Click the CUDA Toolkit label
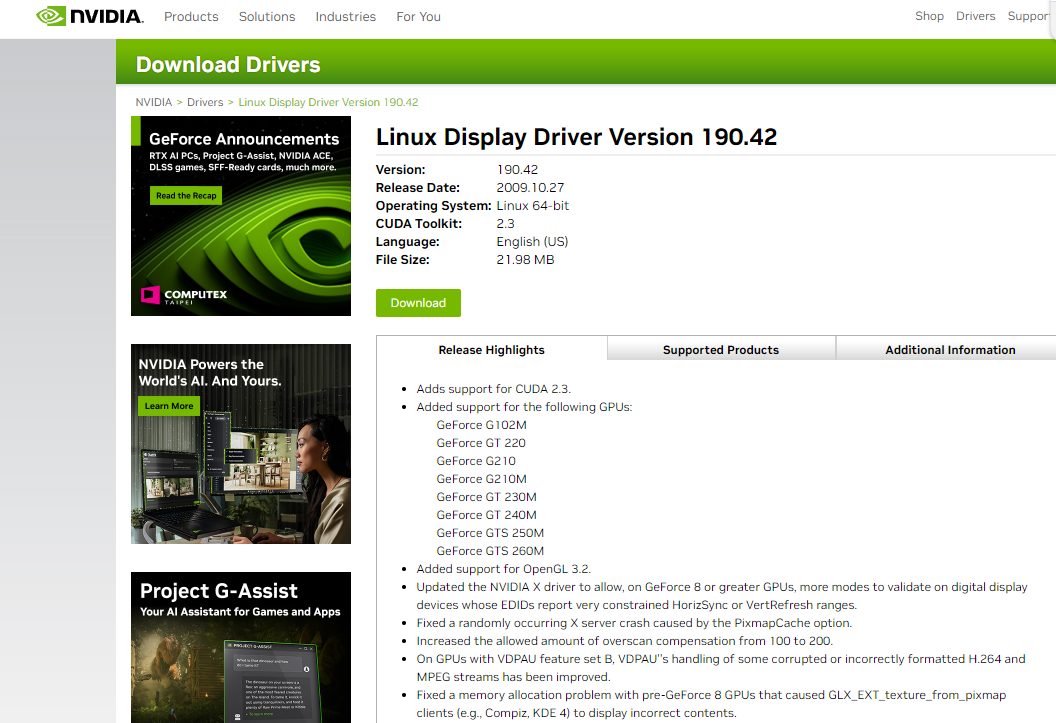 [x=419, y=223]
